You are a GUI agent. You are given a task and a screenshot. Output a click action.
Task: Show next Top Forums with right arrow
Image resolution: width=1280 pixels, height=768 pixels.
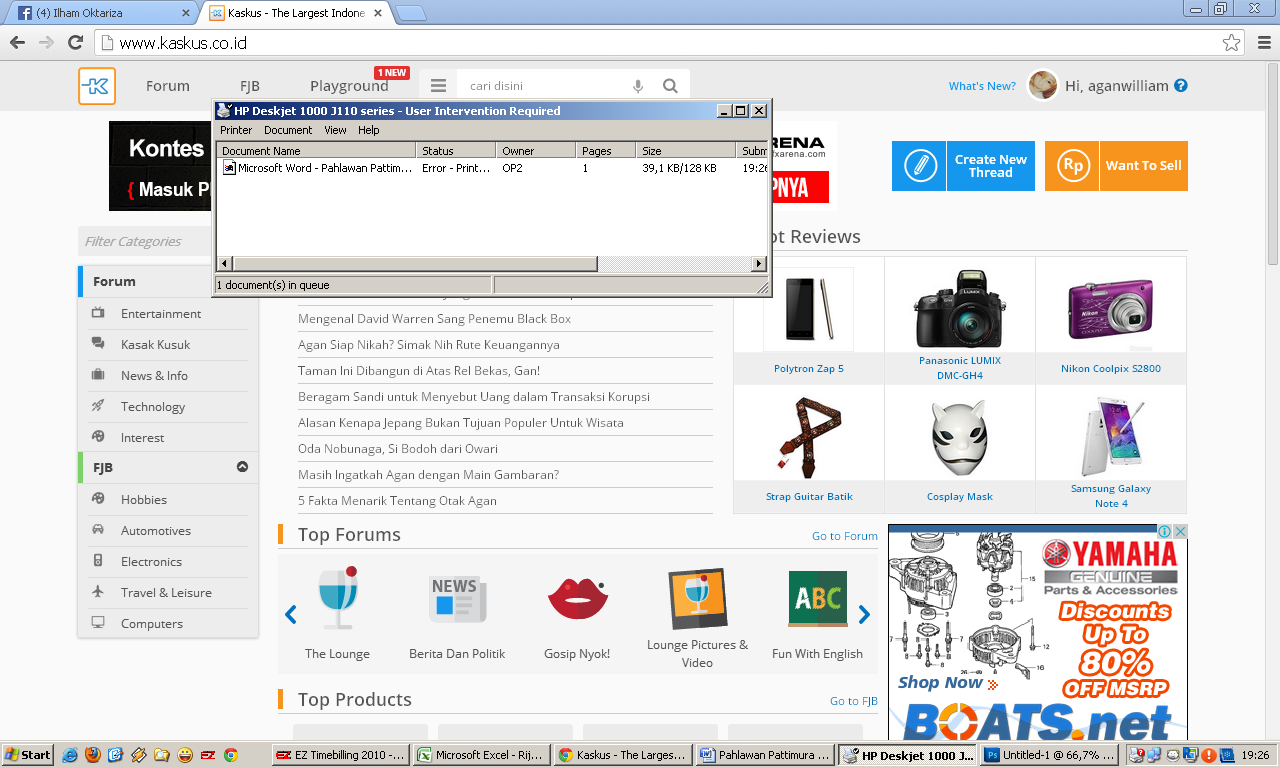[864, 615]
